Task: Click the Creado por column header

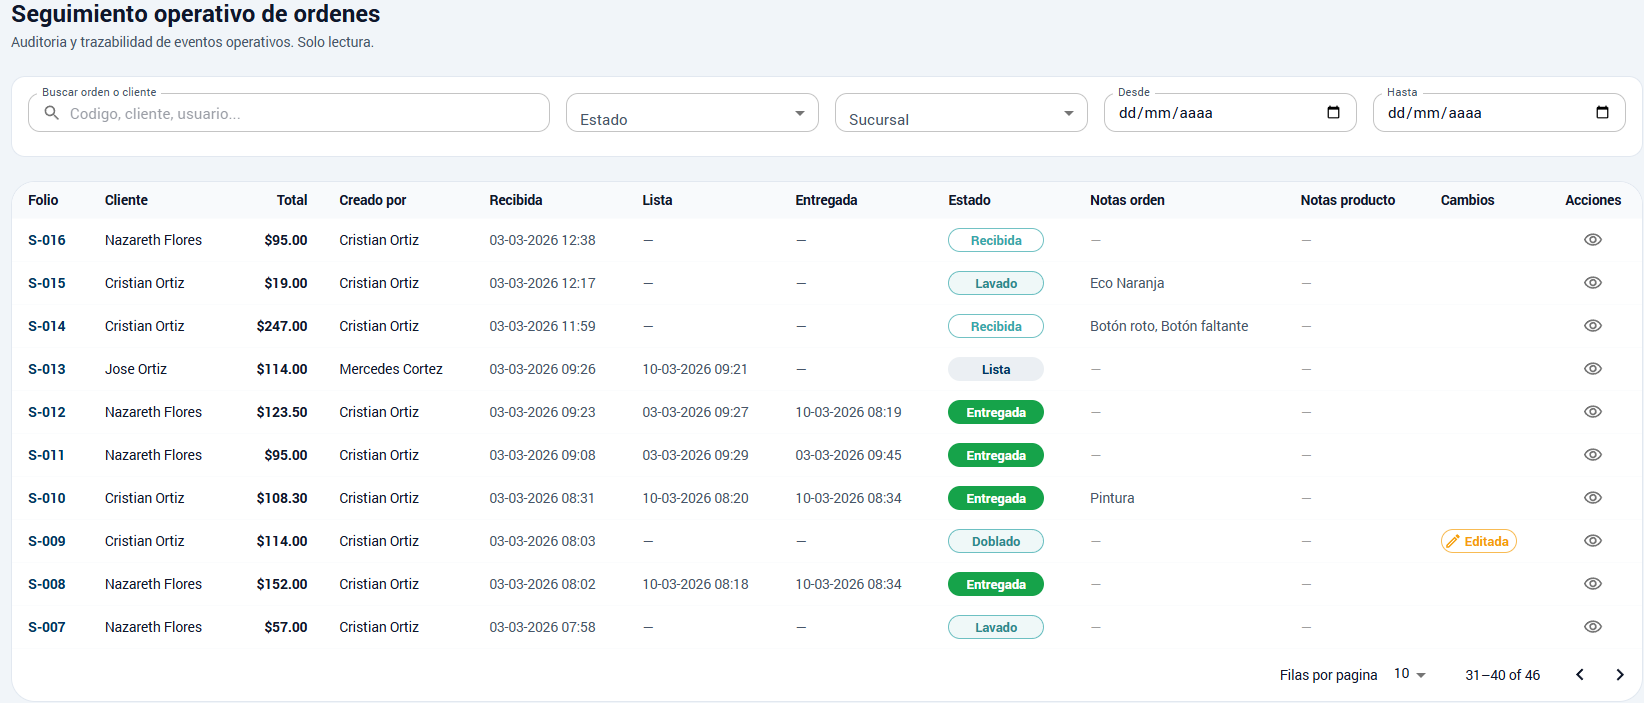Action: click(x=373, y=200)
